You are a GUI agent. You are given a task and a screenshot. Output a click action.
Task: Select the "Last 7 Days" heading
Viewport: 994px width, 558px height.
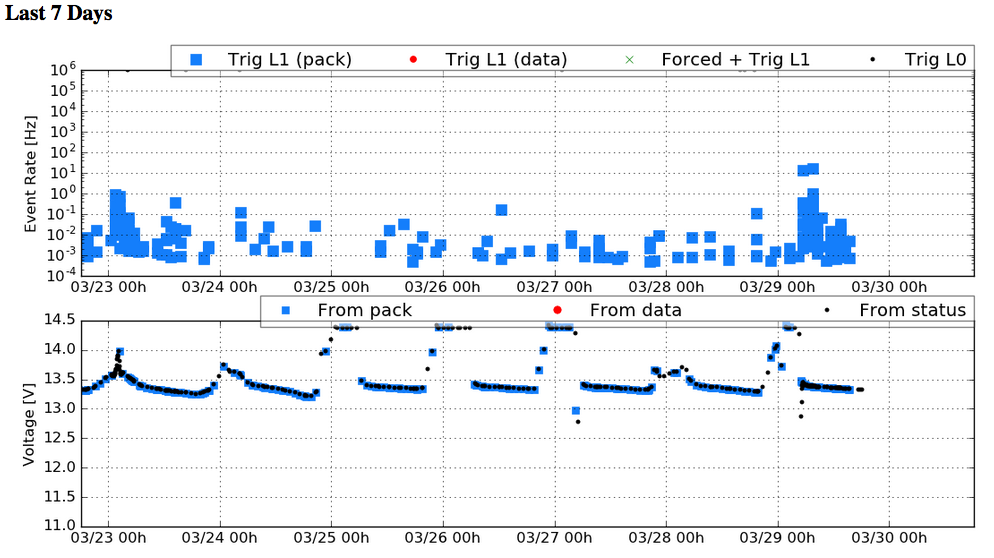[58, 13]
